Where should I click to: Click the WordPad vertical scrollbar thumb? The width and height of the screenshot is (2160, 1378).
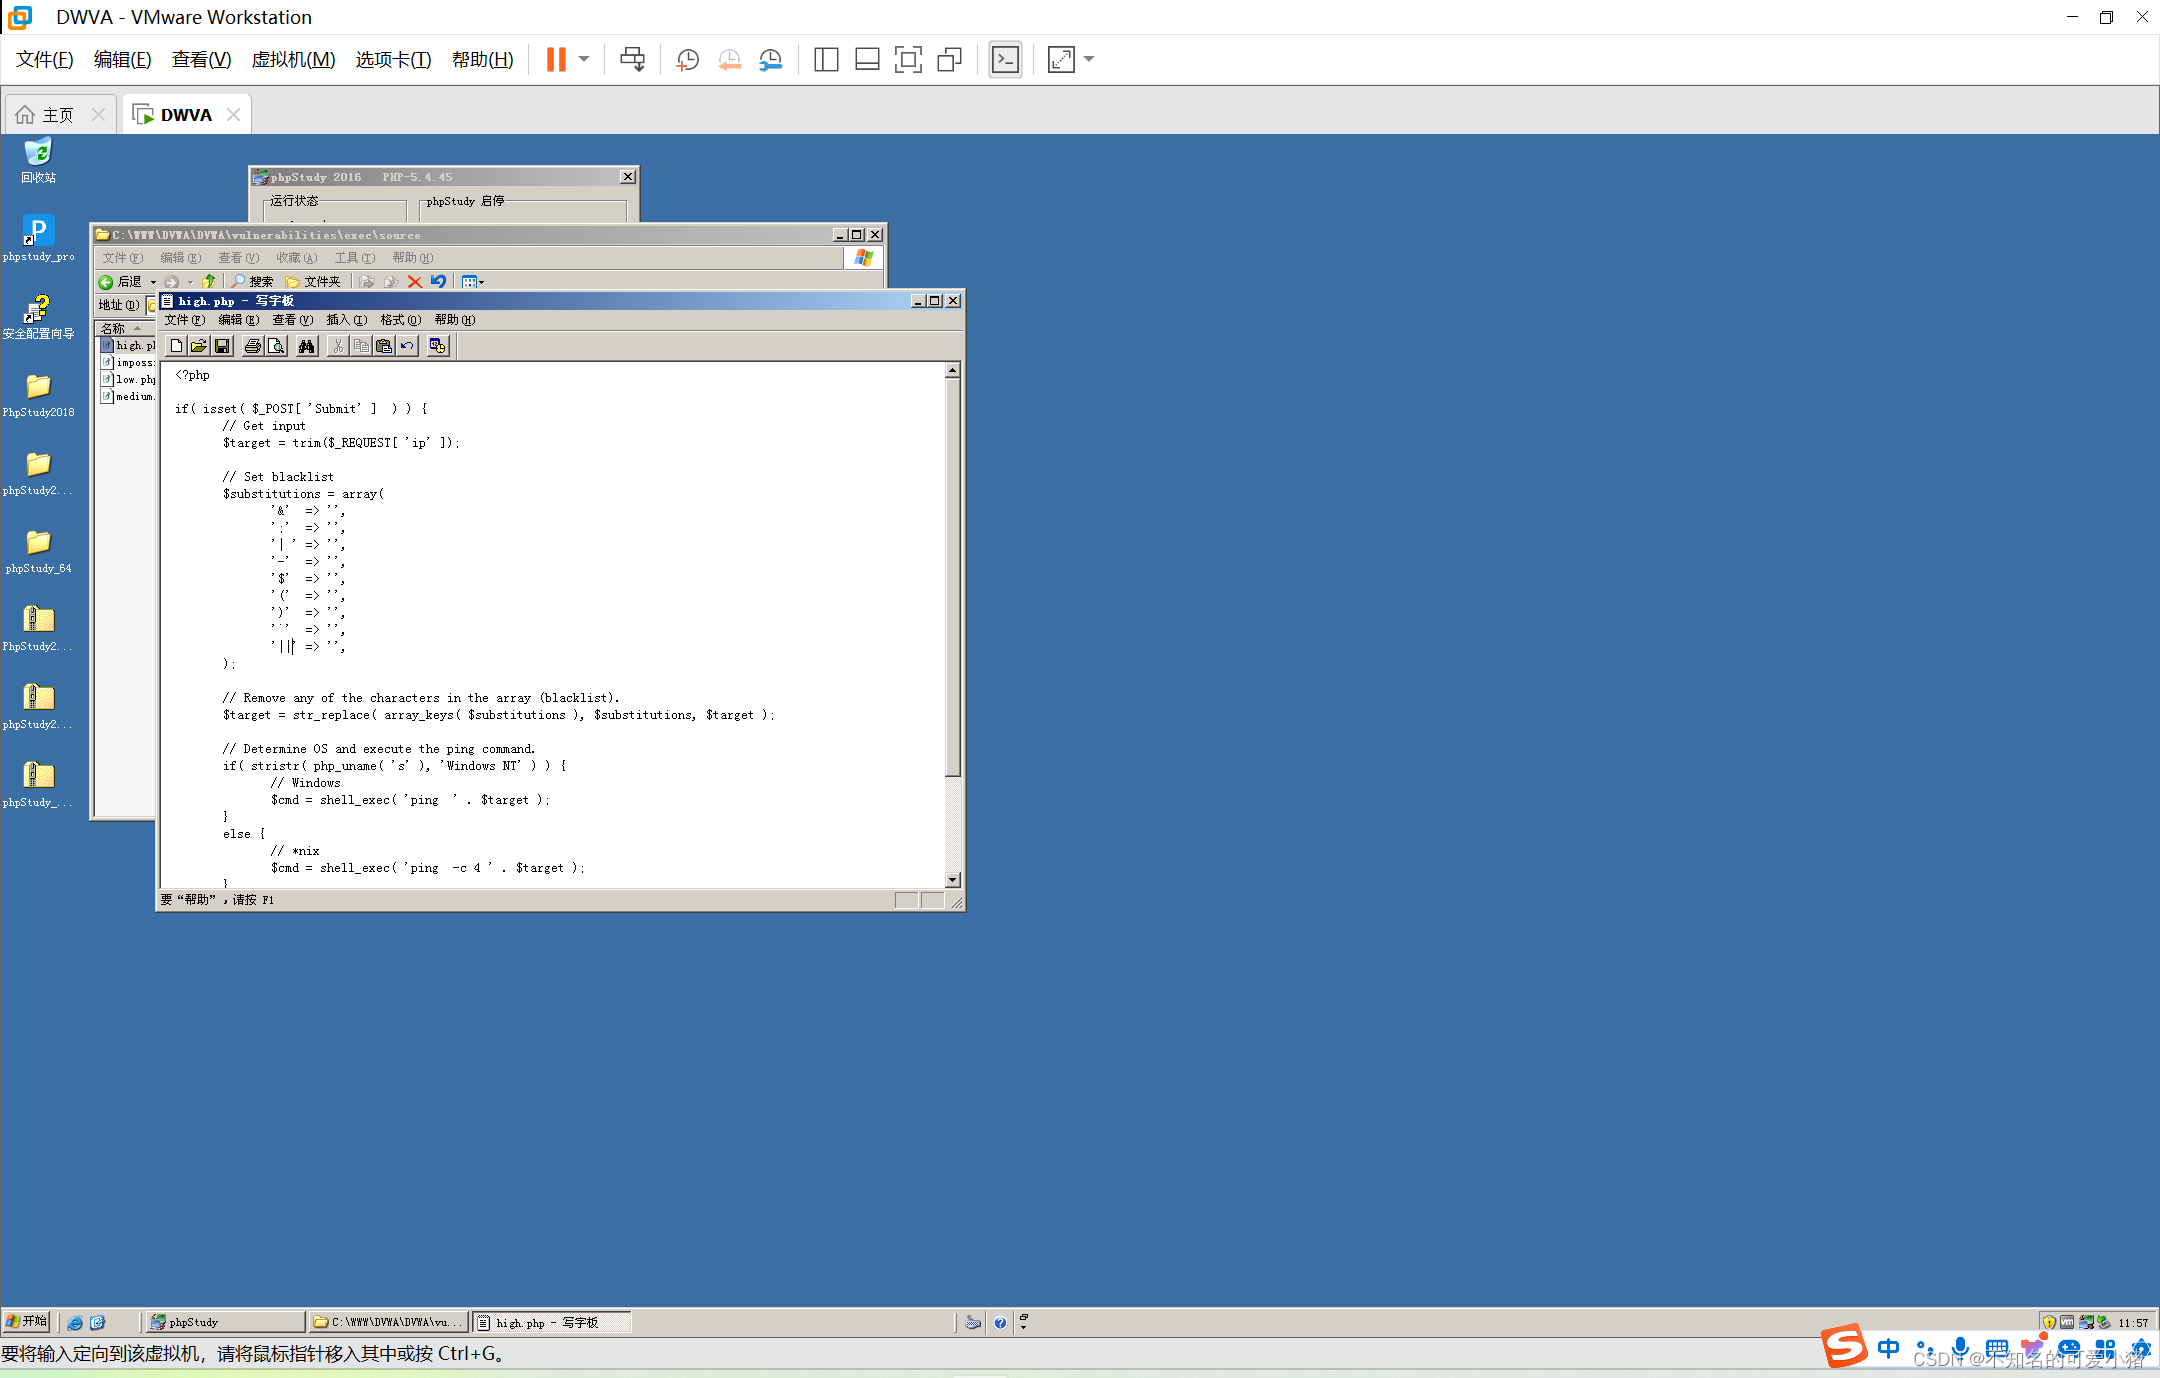coord(953,577)
